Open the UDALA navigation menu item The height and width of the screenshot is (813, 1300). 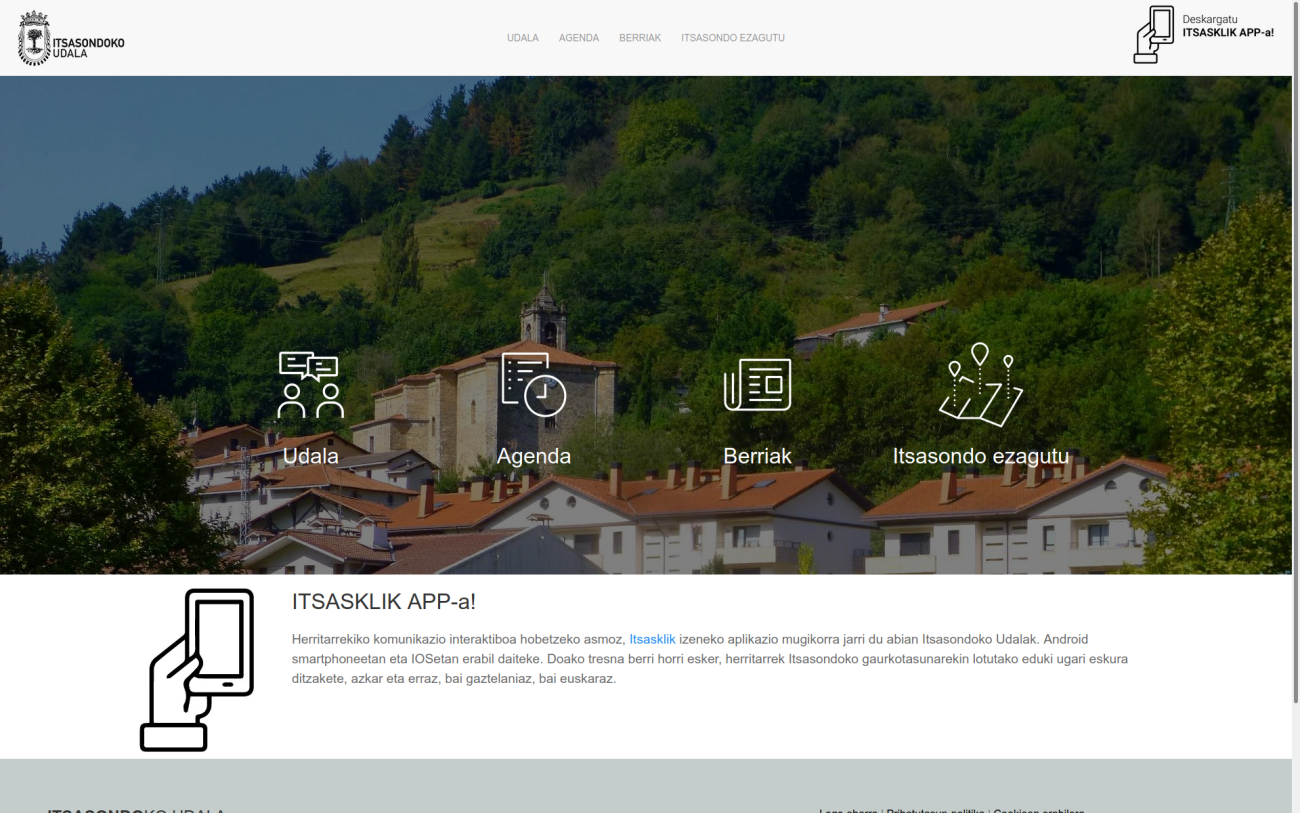522,38
